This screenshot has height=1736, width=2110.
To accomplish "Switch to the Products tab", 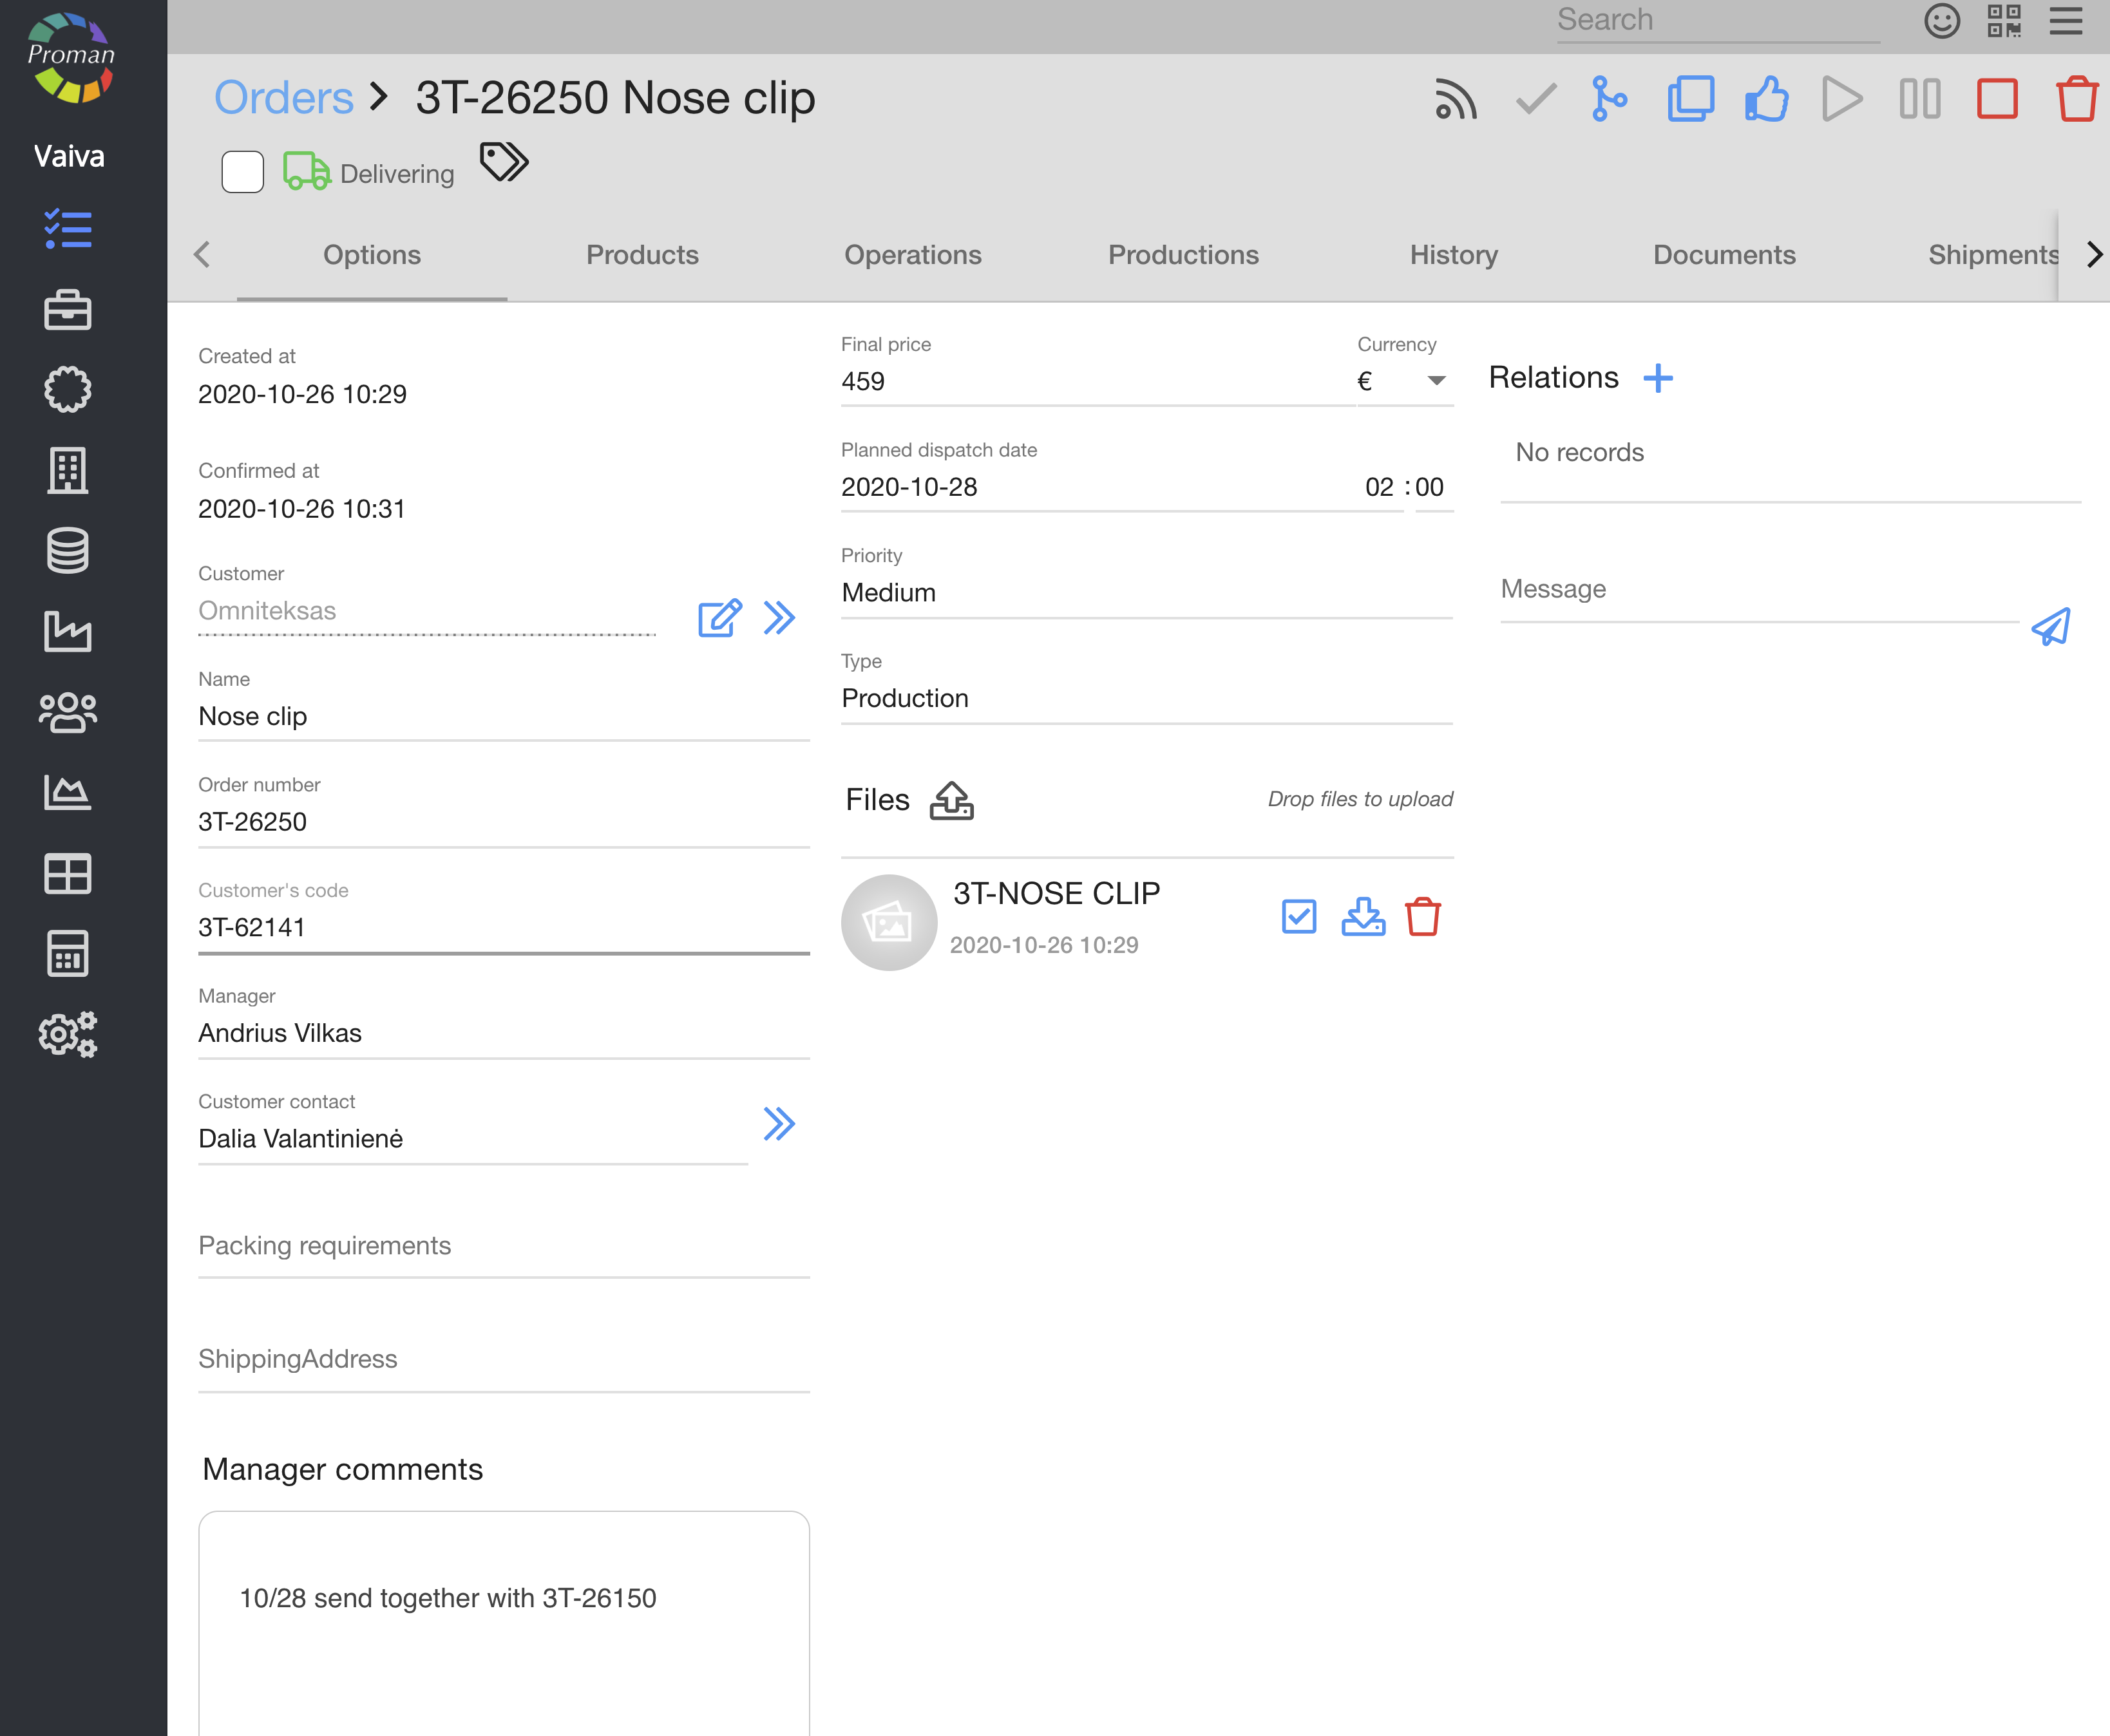I will point(642,255).
